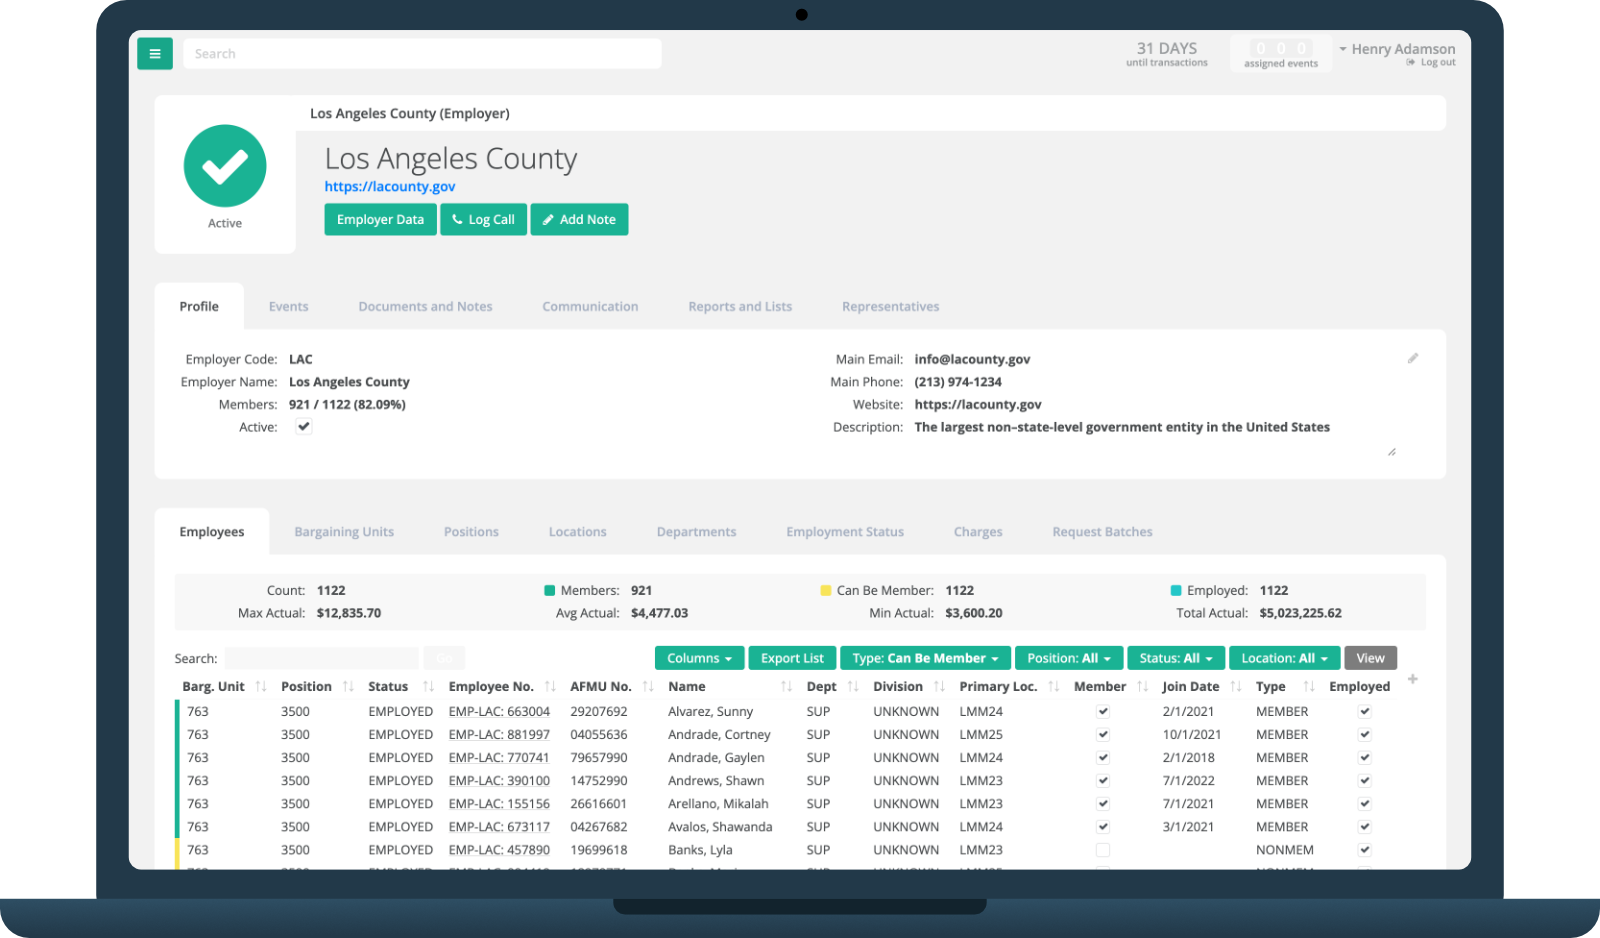Sort by Primary Loc. column arrows
The image size is (1600, 938).
(1053, 687)
